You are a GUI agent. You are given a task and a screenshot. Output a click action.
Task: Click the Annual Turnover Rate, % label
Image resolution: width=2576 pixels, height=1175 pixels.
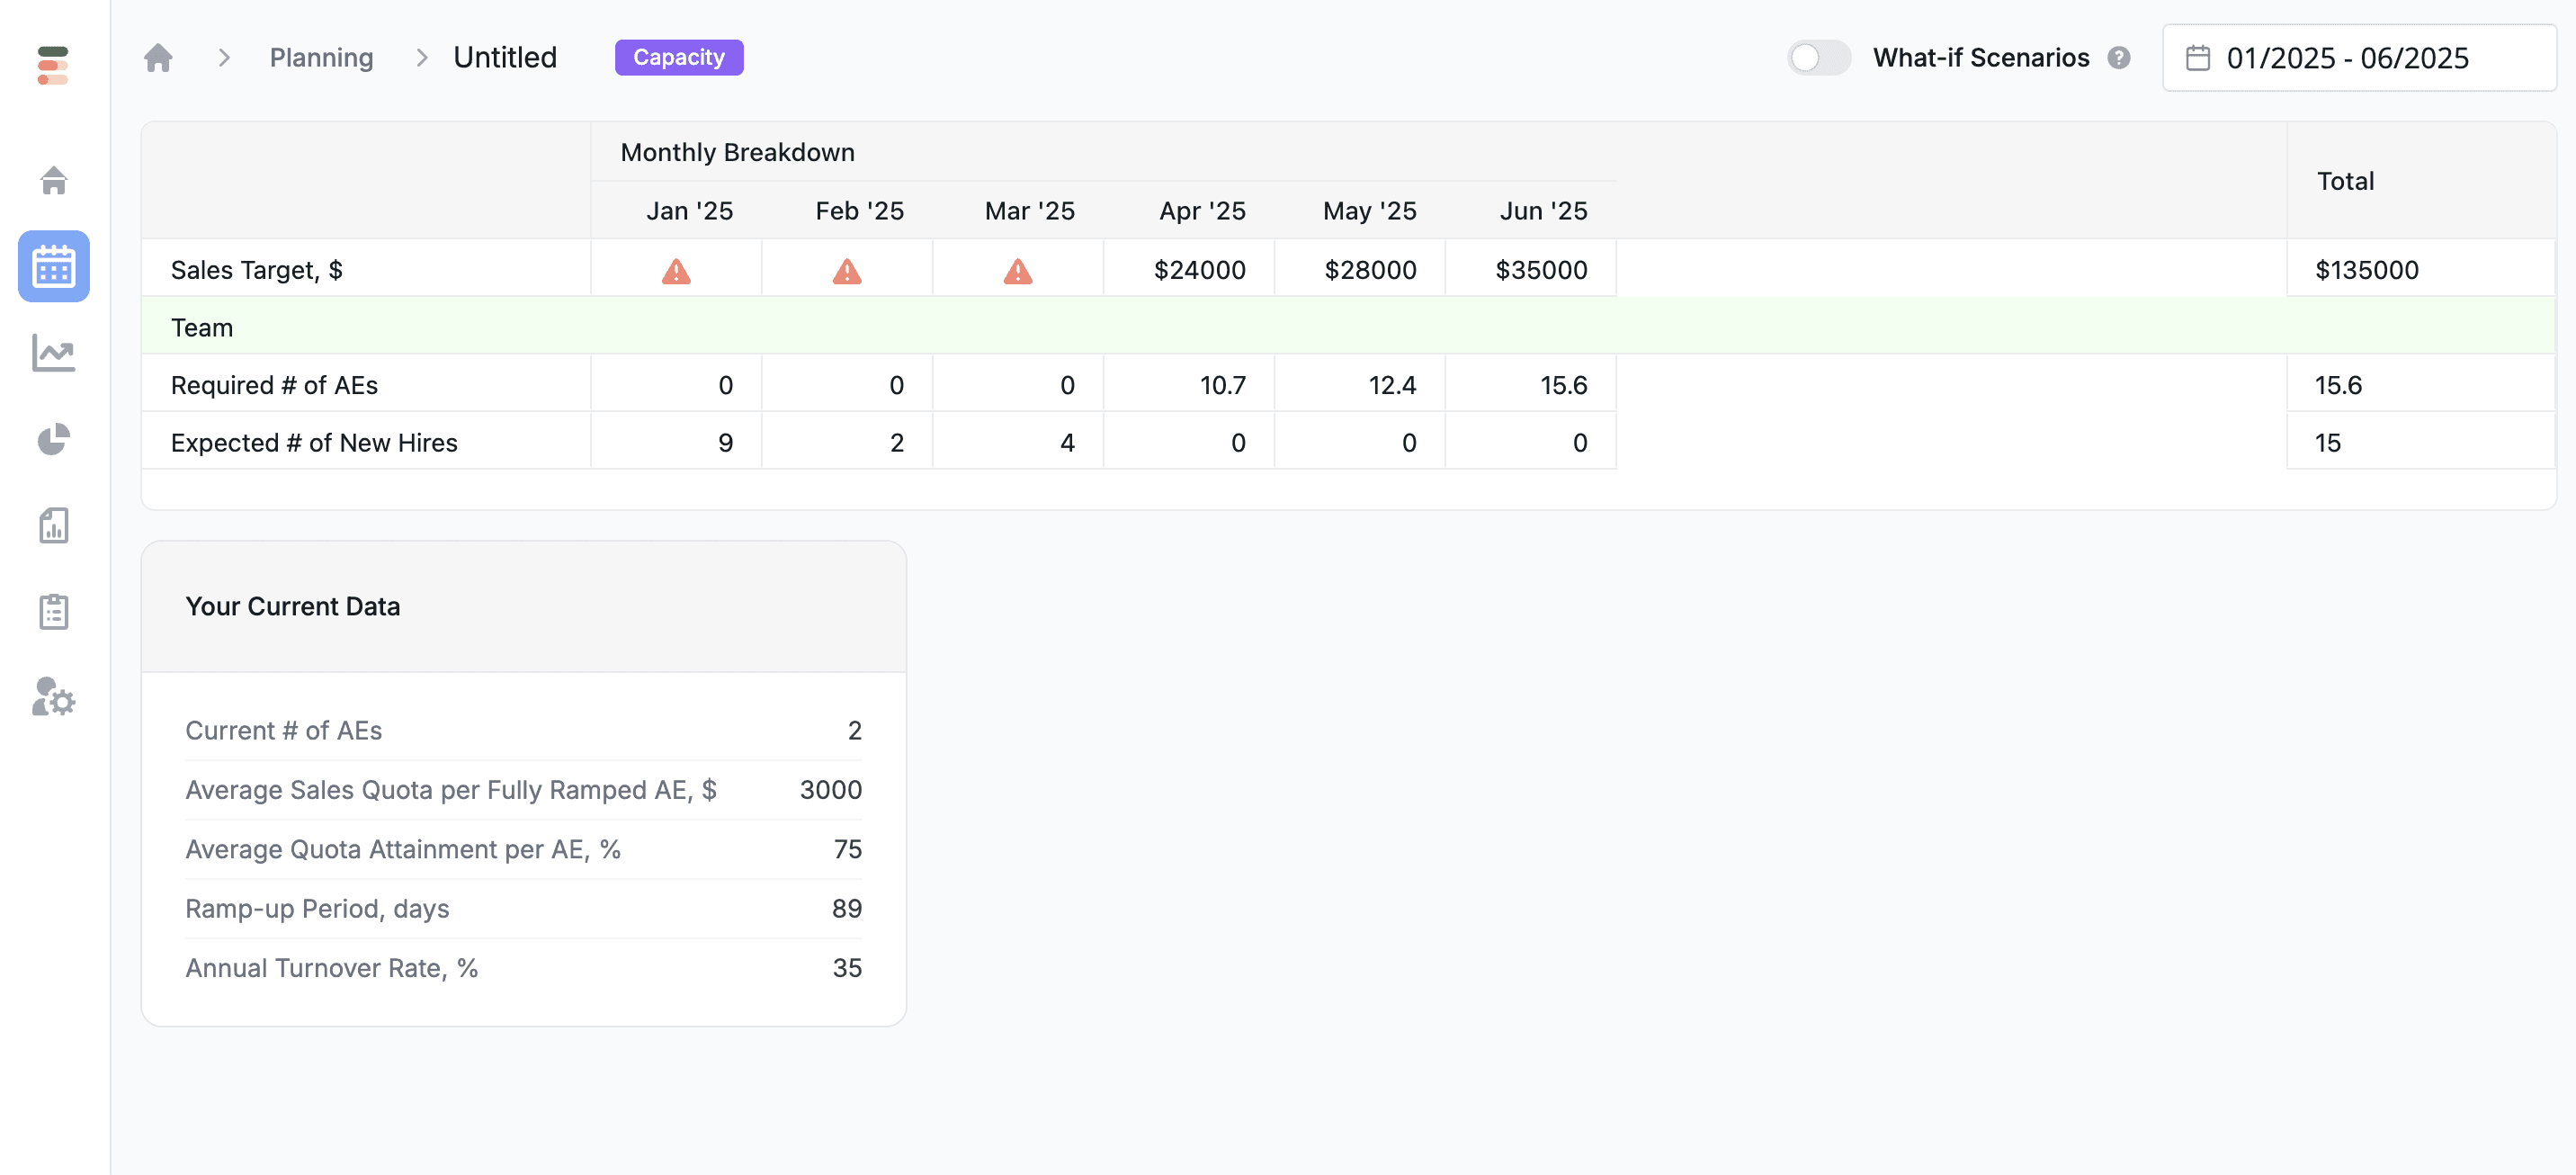tap(331, 968)
